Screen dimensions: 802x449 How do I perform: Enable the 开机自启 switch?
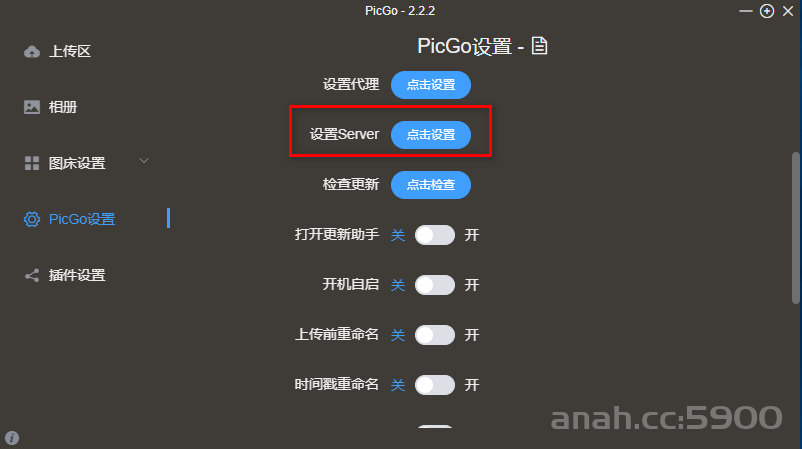tap(435, 285)
